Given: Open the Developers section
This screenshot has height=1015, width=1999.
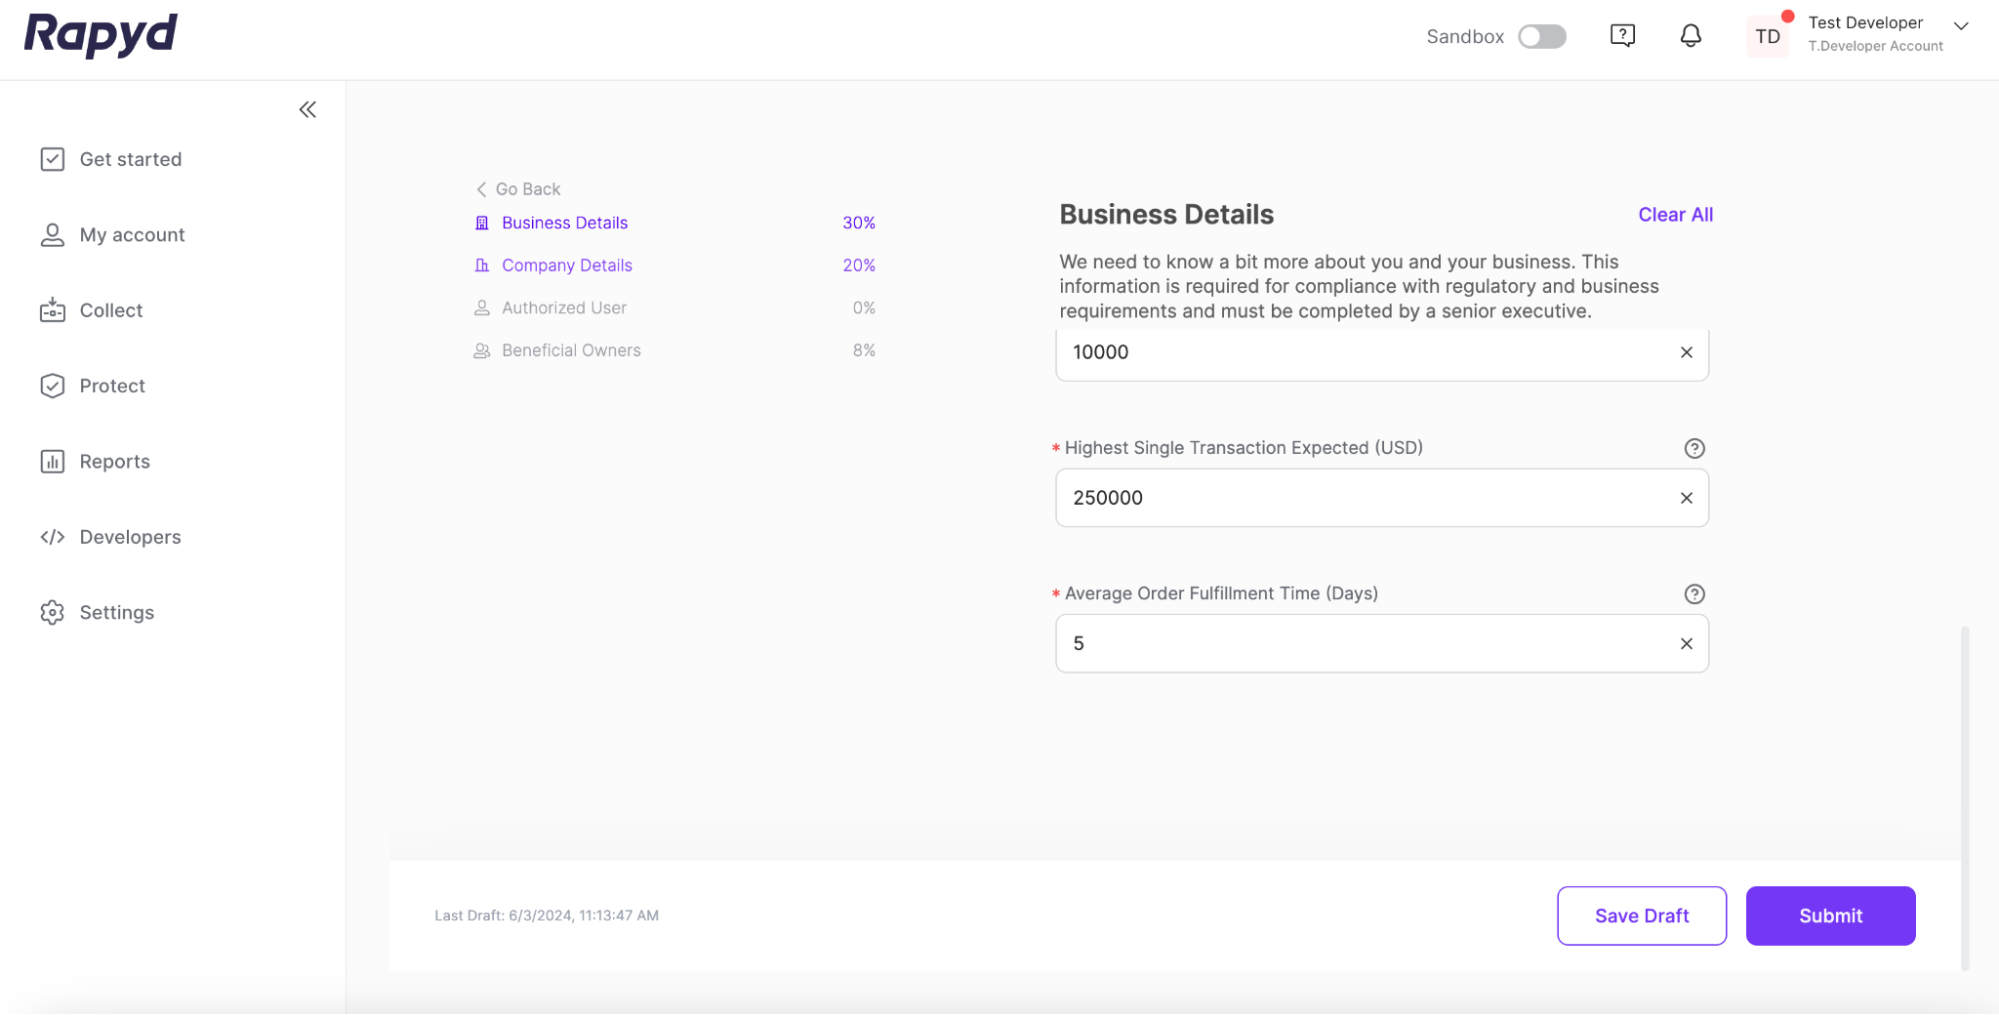Looking at the screenshot, I should click(130, 537).
